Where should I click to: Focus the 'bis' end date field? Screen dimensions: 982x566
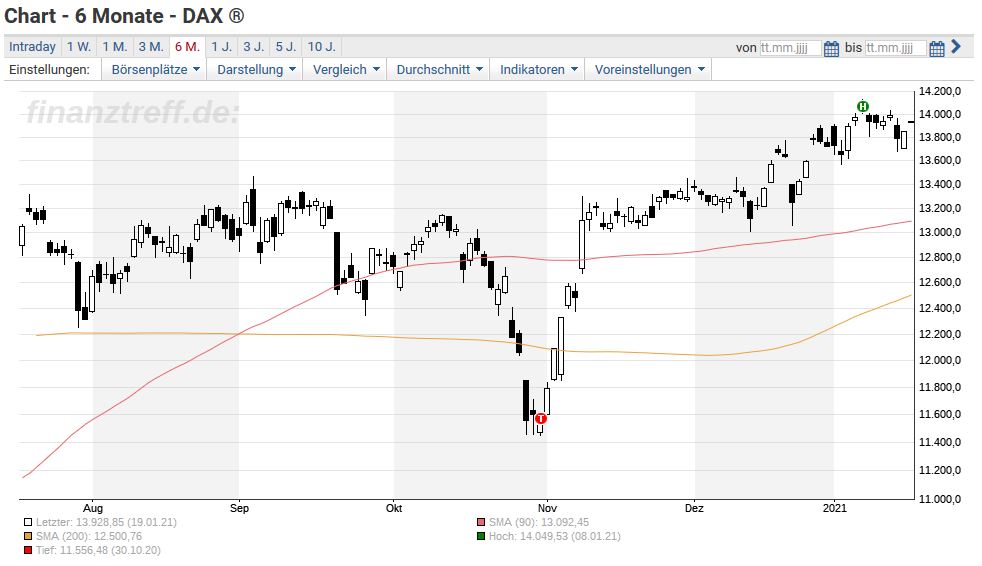click(895, 48)
